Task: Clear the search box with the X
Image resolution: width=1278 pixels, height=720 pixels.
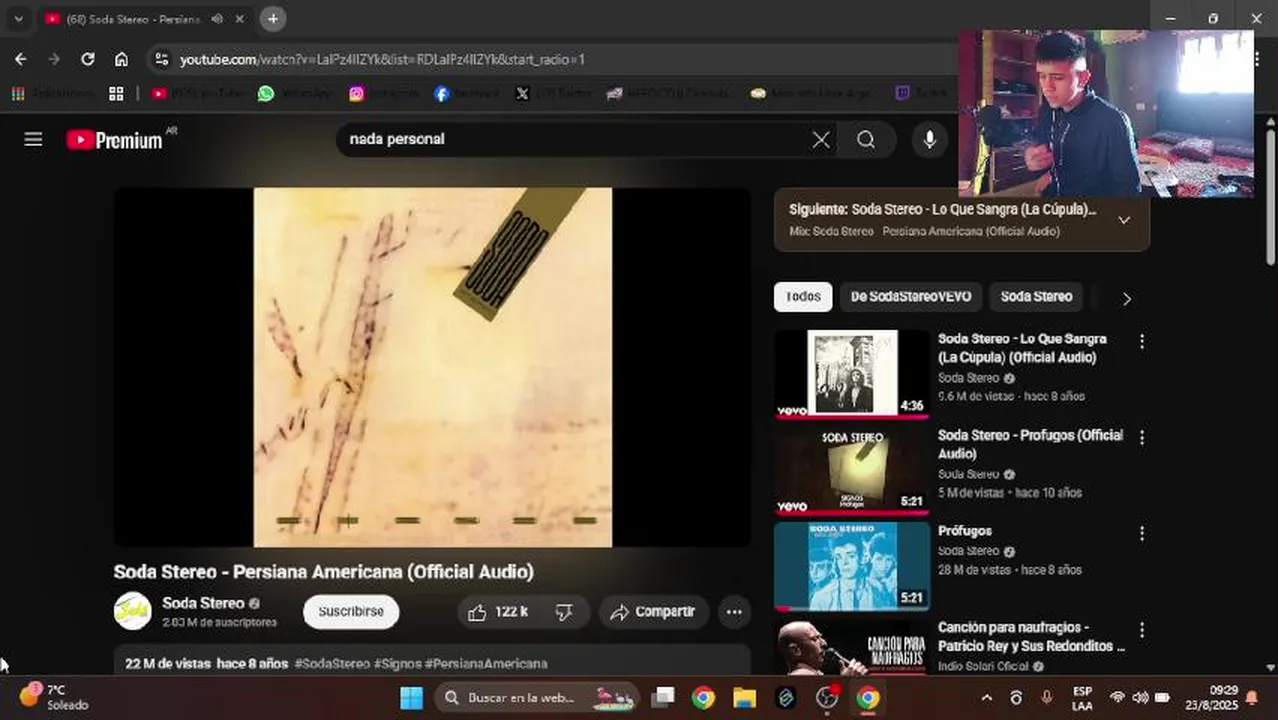Action: (x=821, y=140)
